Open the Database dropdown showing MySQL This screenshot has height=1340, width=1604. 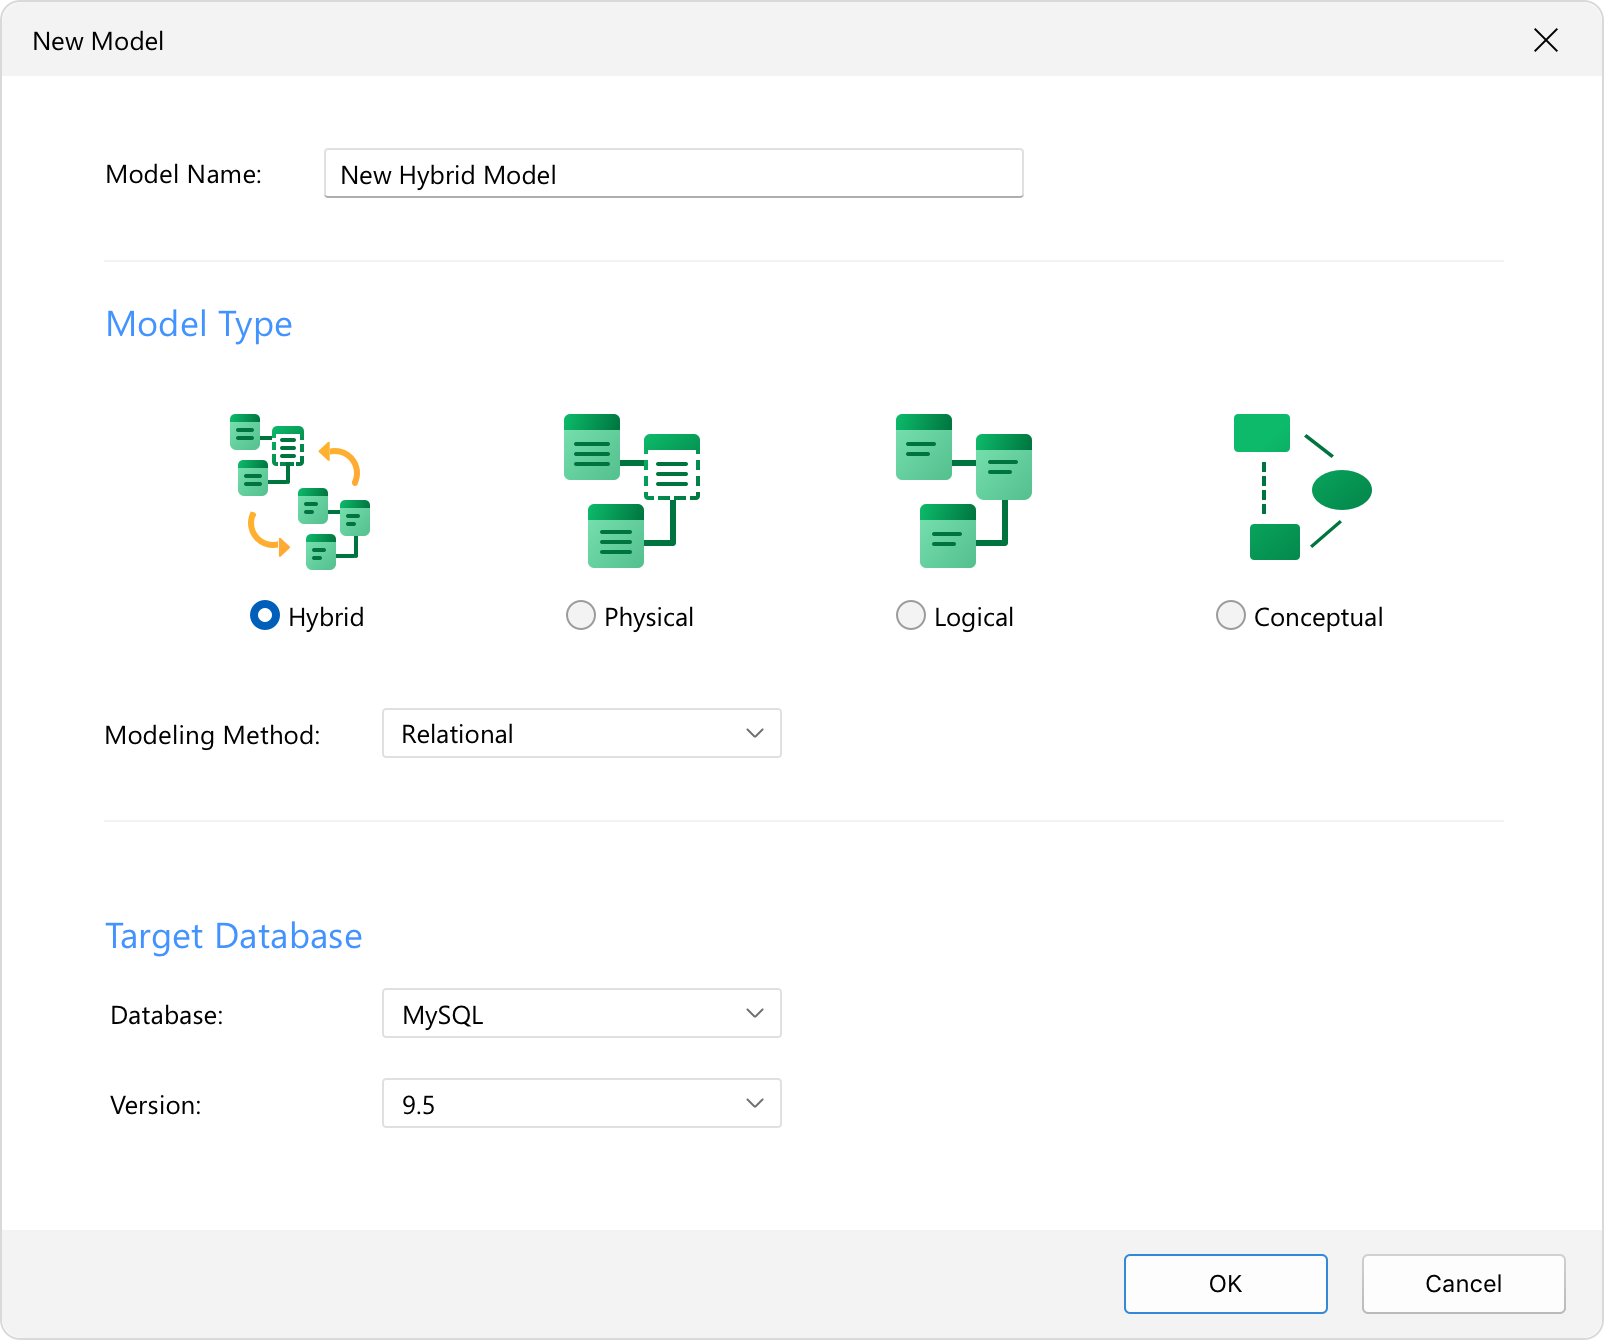coord(582,1013)
